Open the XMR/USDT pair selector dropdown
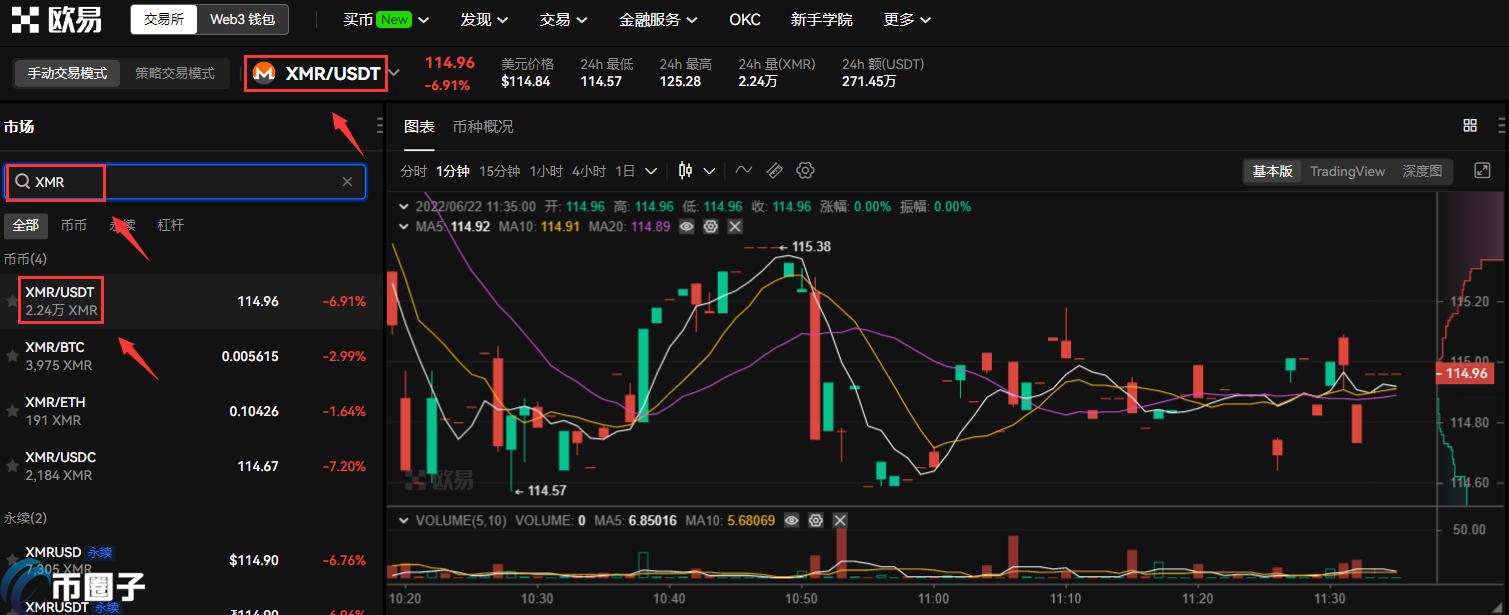 coord(395,73)
